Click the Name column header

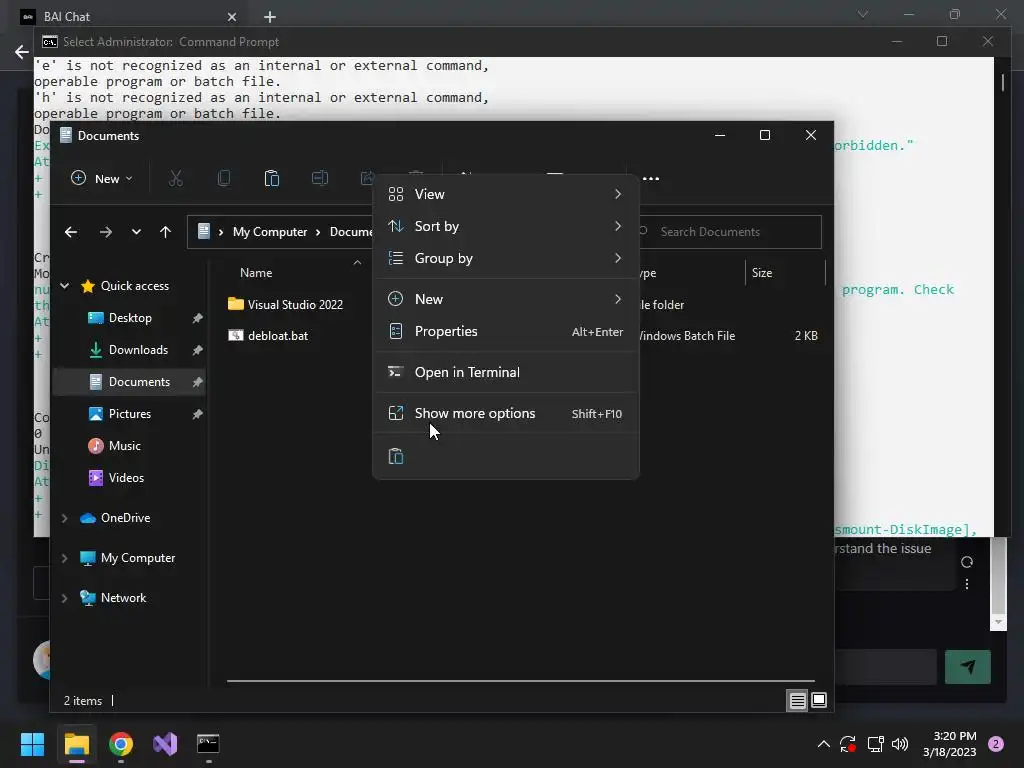coord(256,273)
